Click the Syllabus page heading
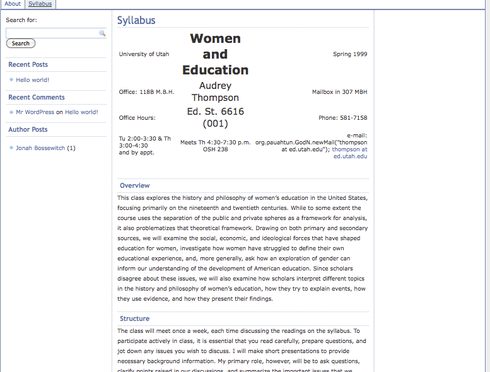The height and width of the screenshot is (372, 490). tap(136, 20)
